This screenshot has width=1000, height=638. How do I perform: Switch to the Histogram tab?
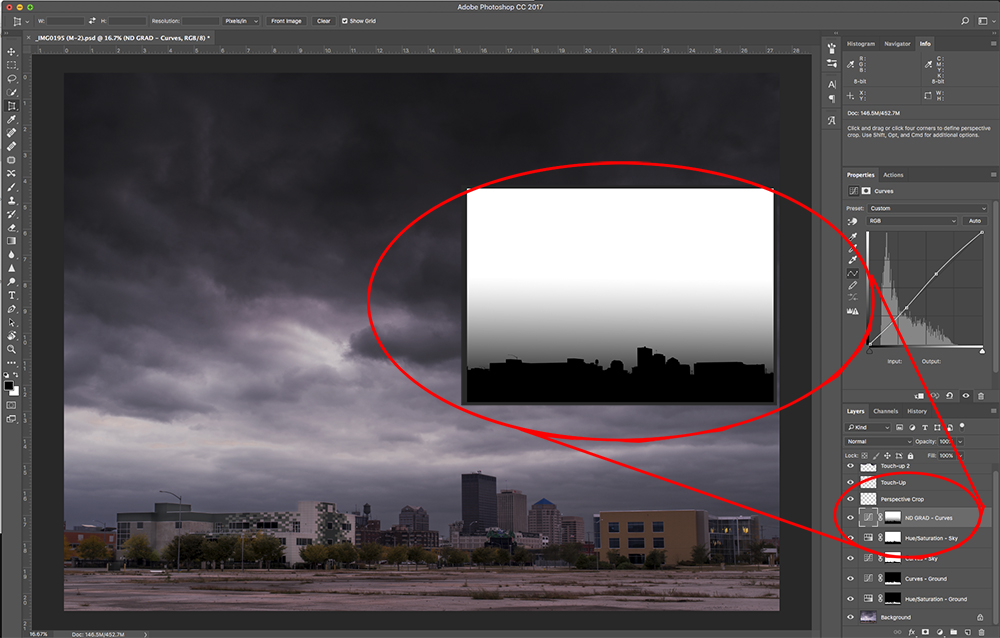[x=861, y=44]
